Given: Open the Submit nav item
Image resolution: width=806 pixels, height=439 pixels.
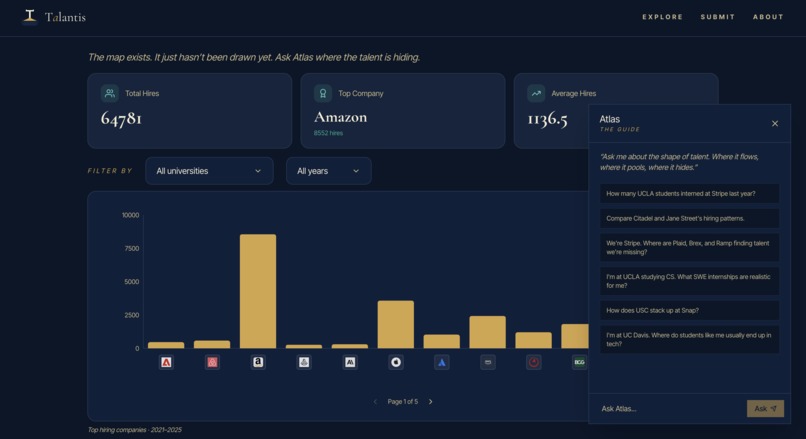Looking at the screenshot, I should 718,17.
